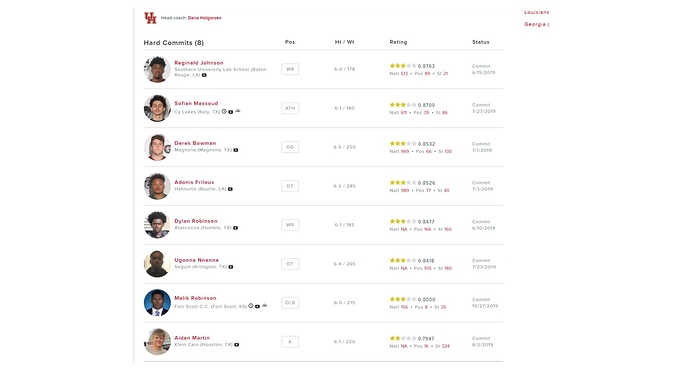Open the Louisiana link at top right
This screenshot has width=690, height=388.
[536, 12]
